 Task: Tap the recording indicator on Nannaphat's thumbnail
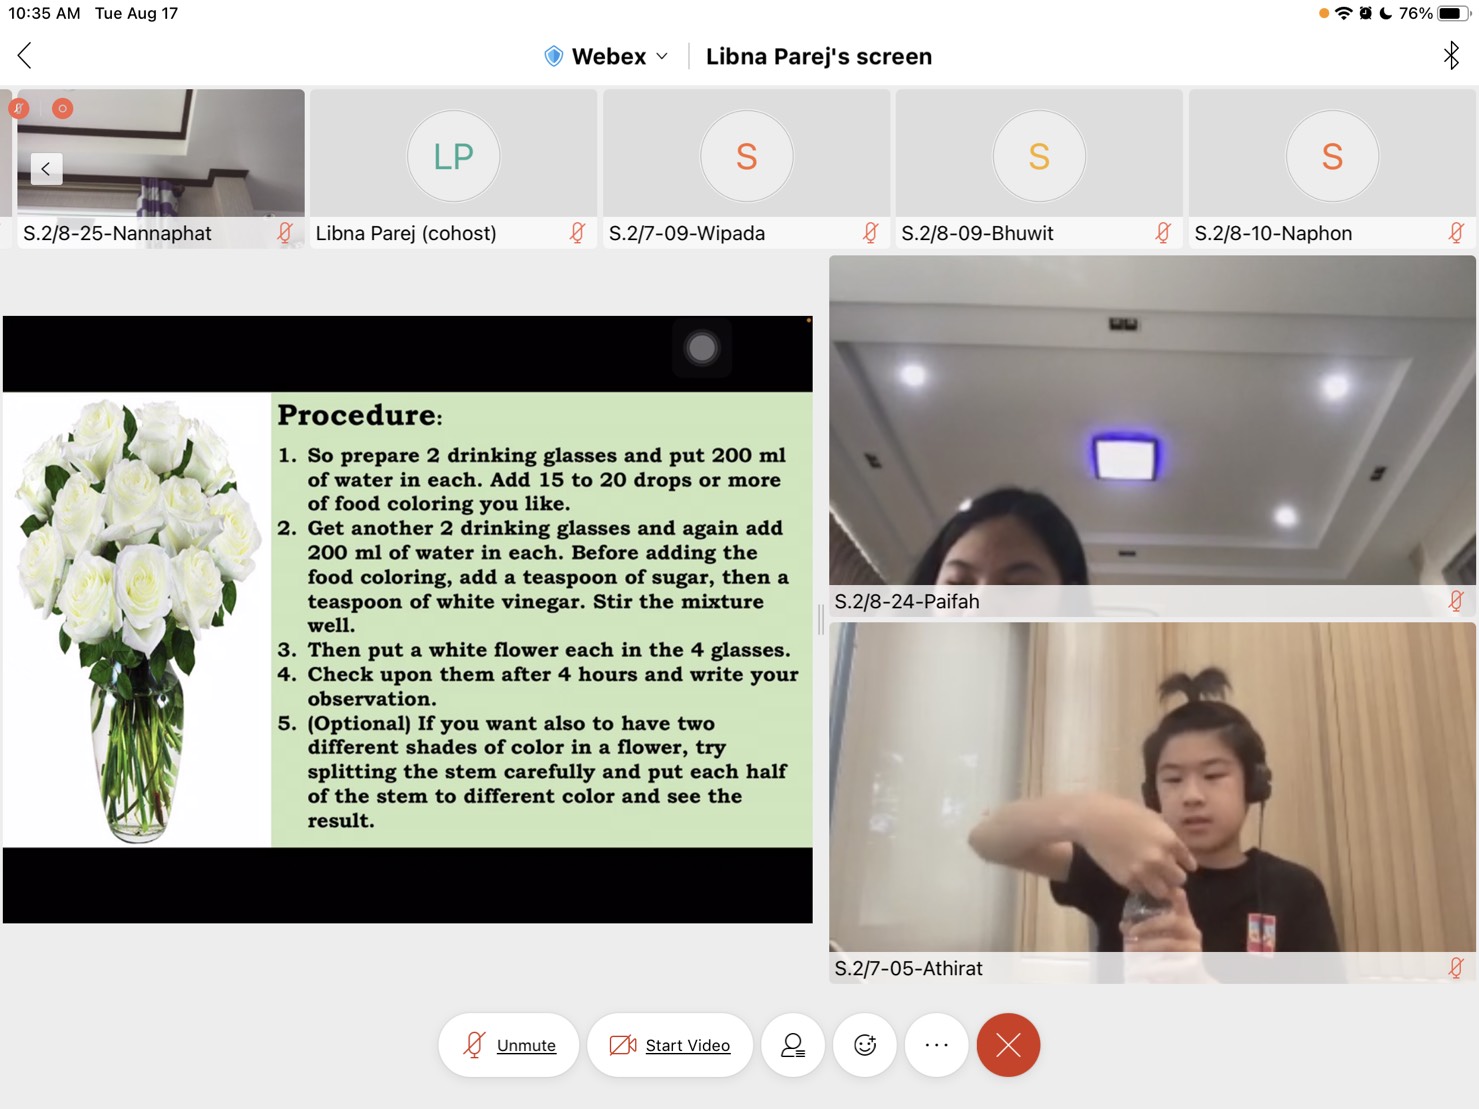pos(62,108)
